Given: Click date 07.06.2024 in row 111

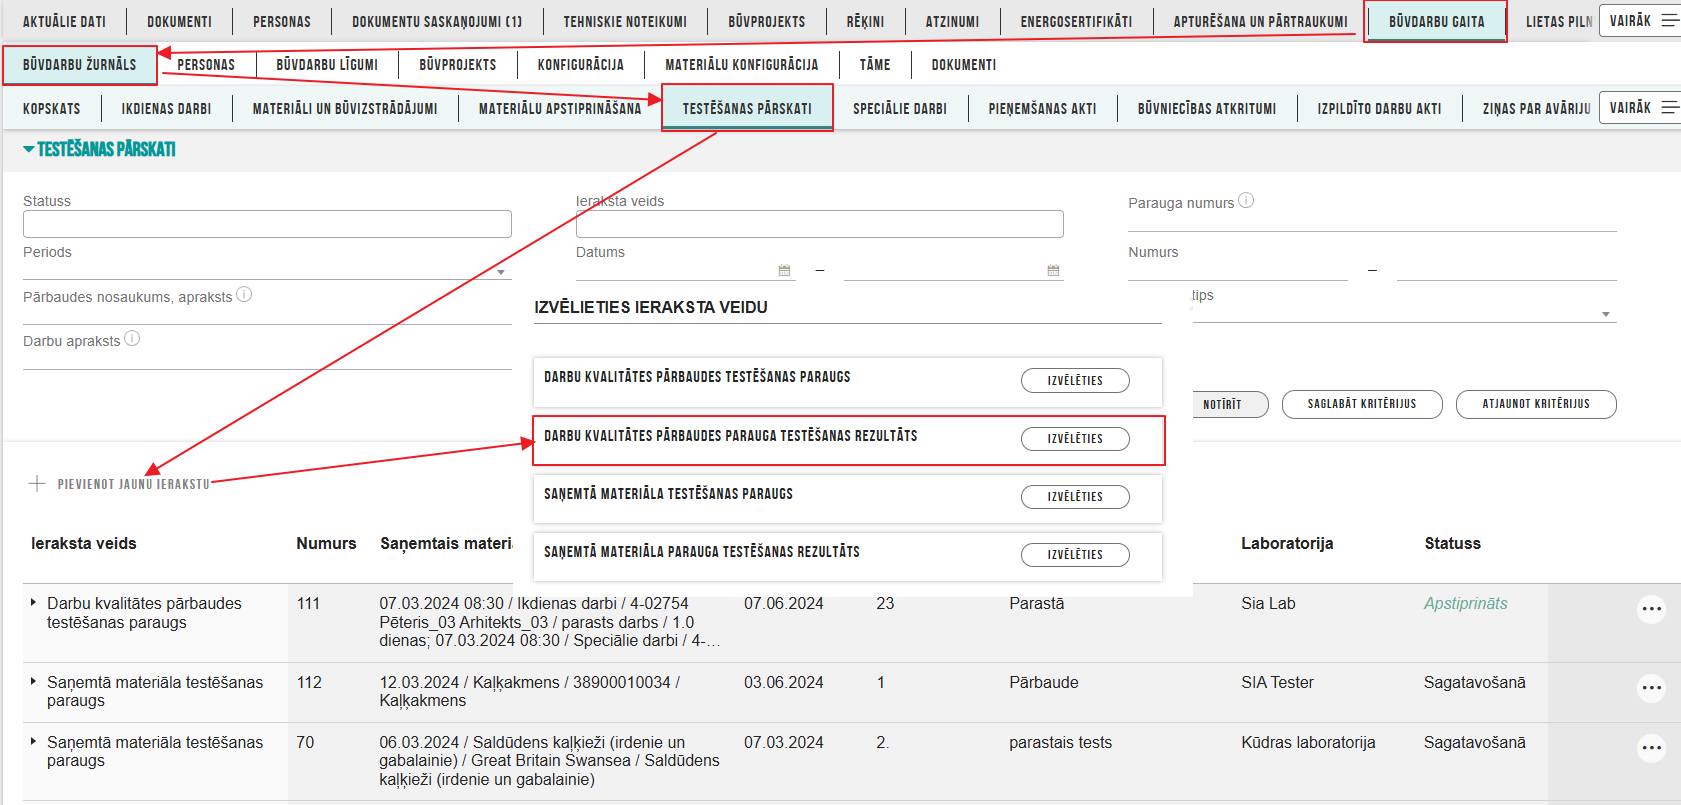Looking at the screenshot, I should [x=784, y=603].
